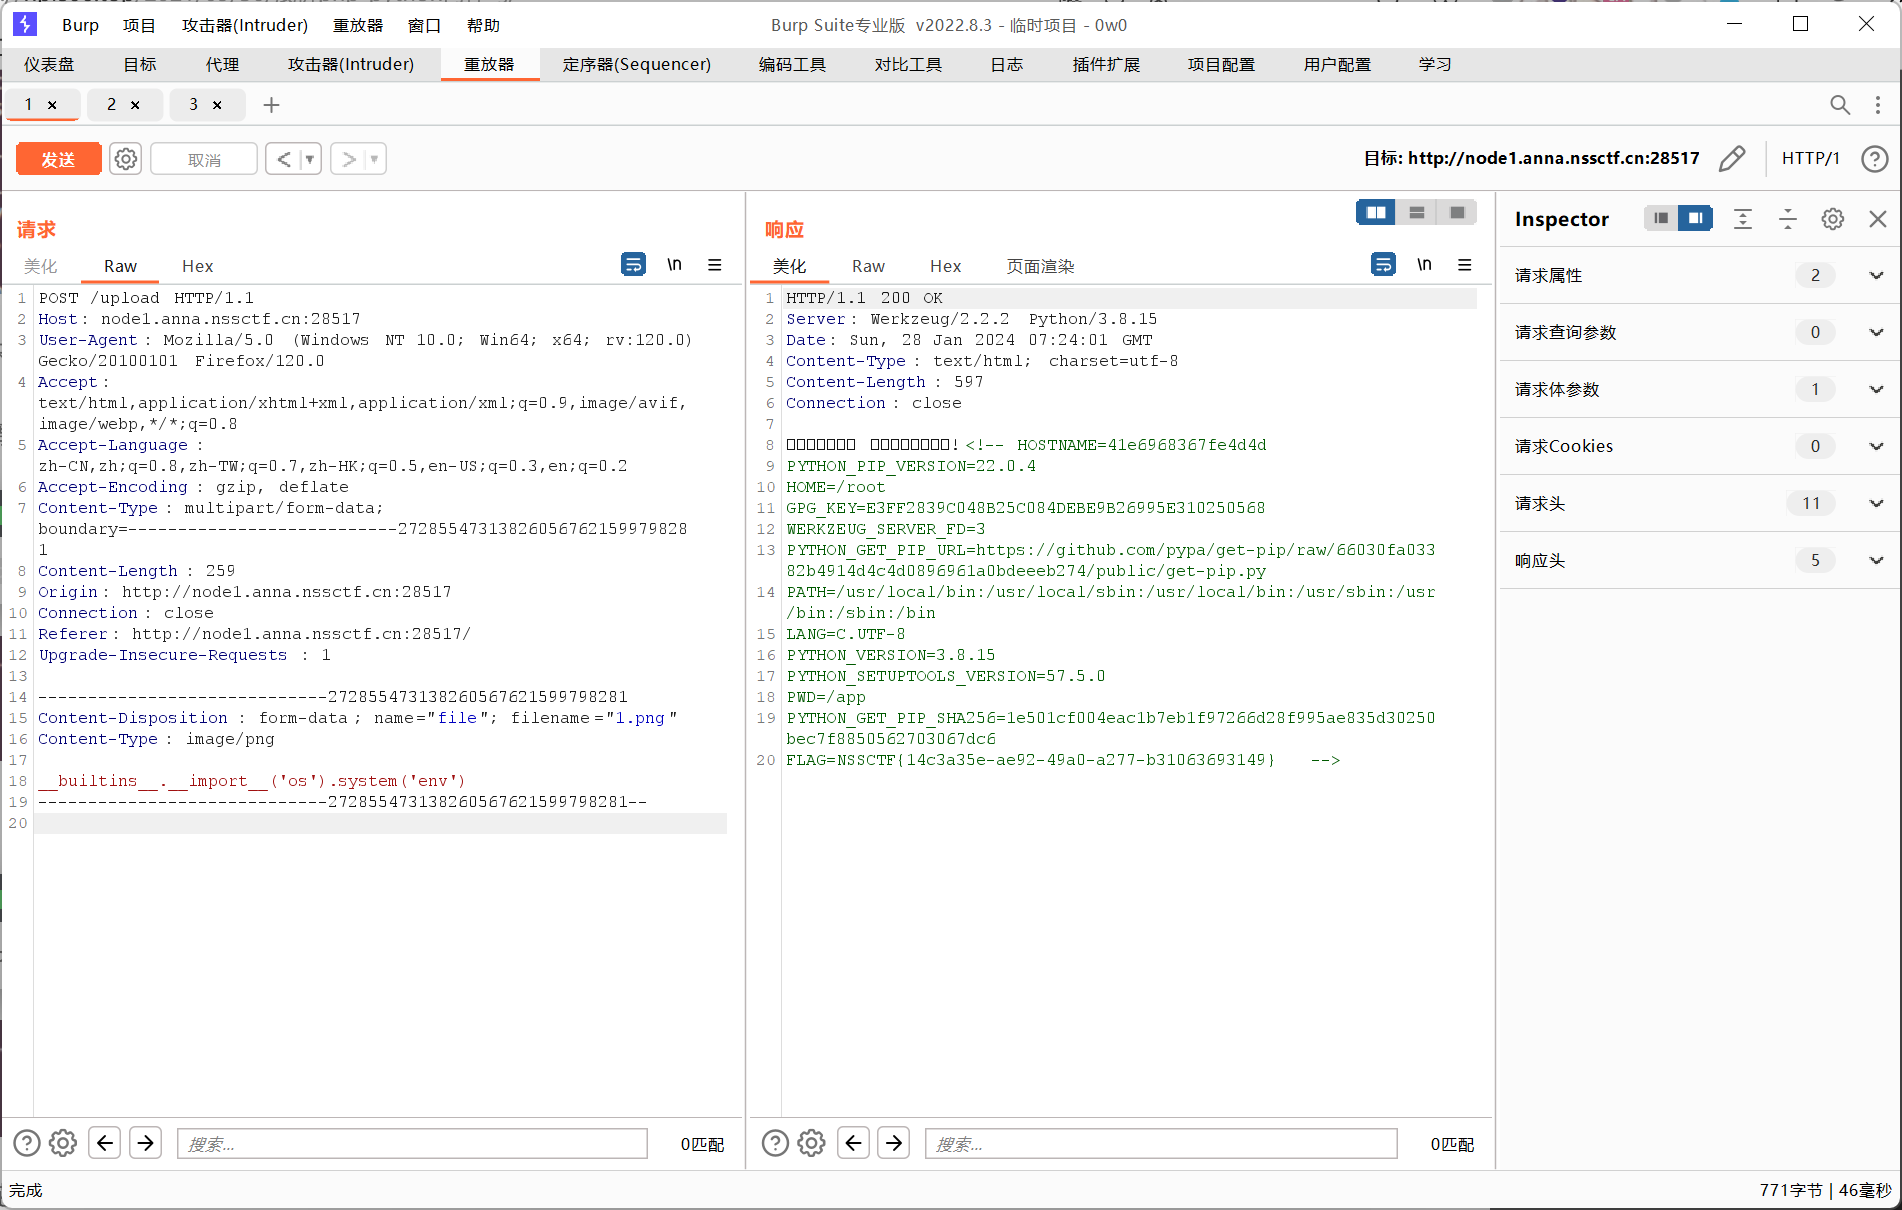
Task: Switch to the 编码工具 tab
Action: coord(792,64)
